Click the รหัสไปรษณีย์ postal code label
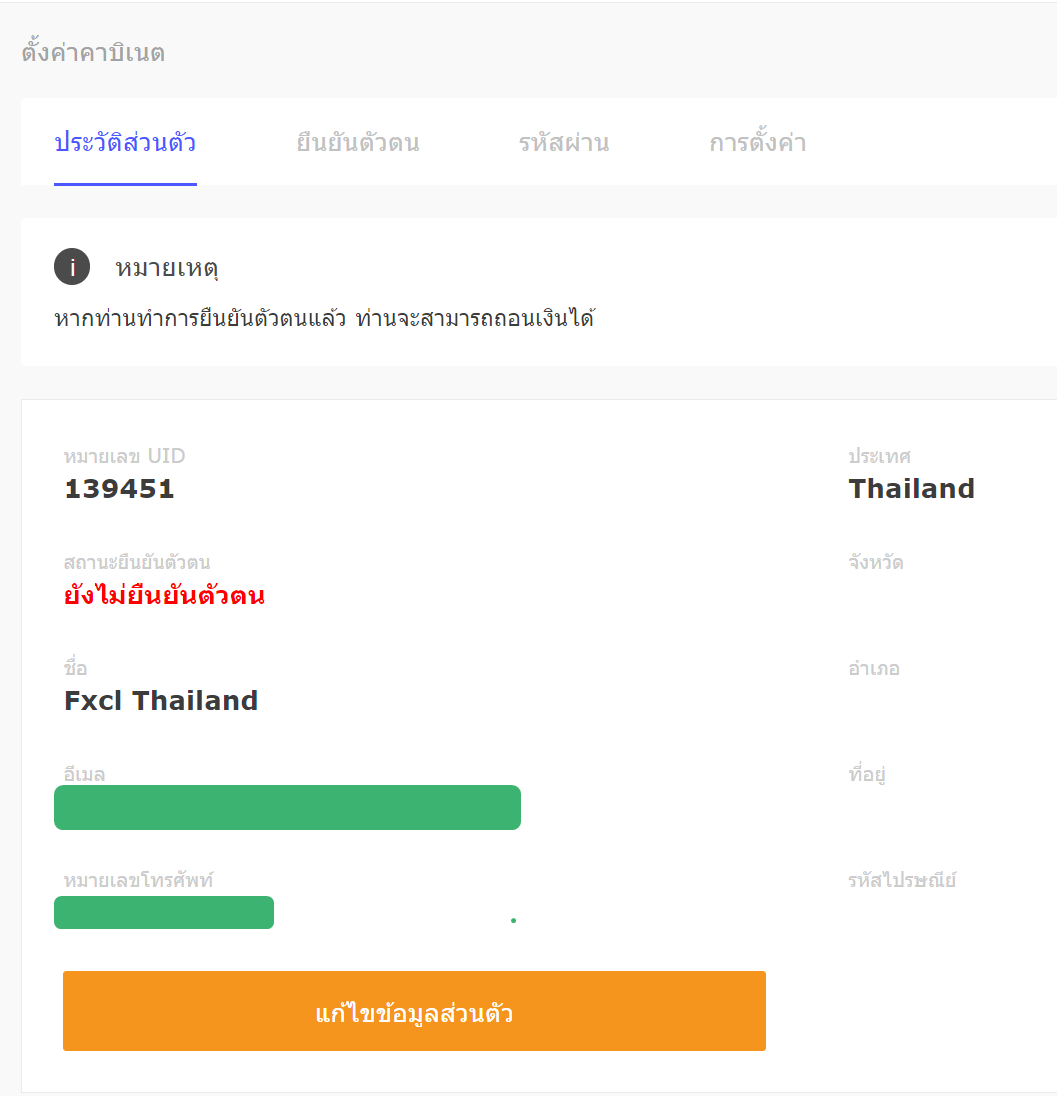The image size is (1057, 1096). click(x=899, y=880)
